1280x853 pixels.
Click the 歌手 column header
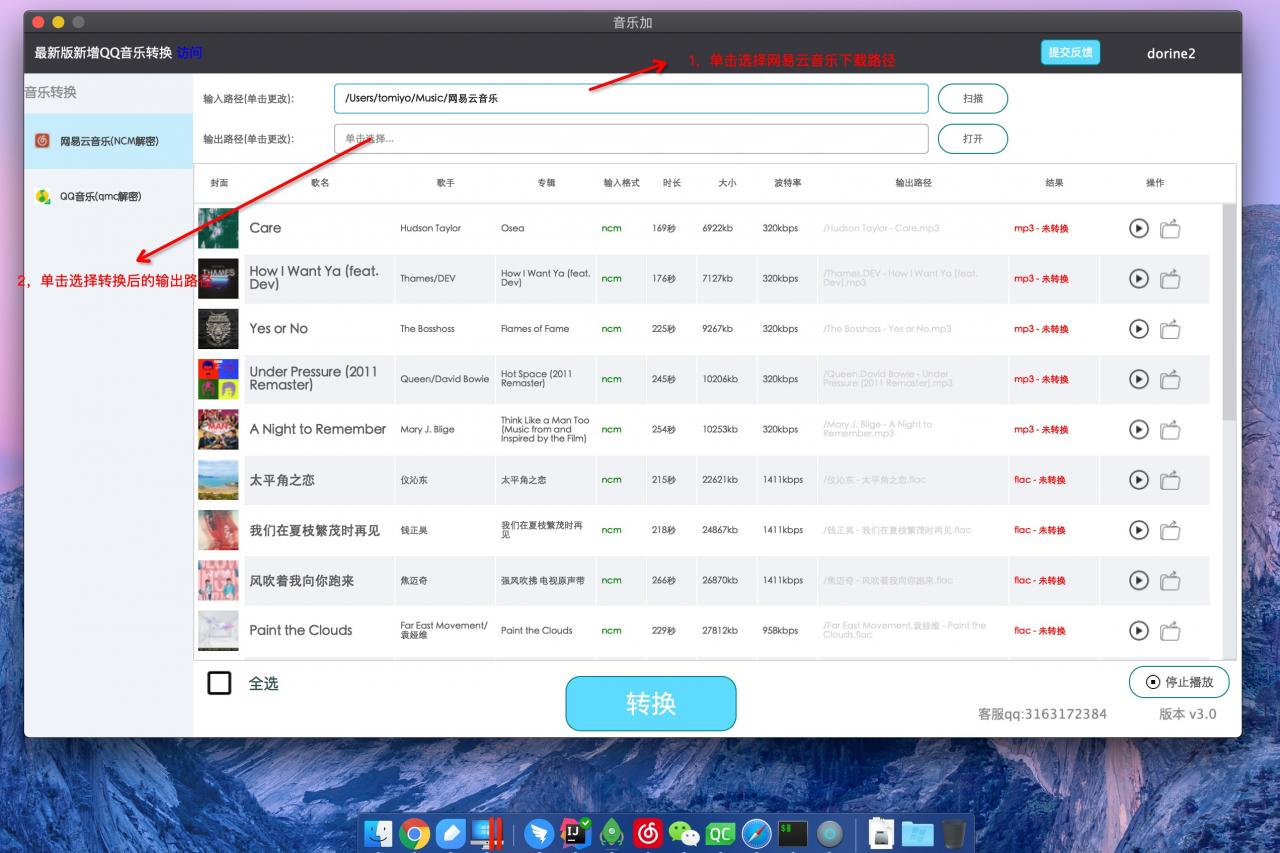(445, 183)
